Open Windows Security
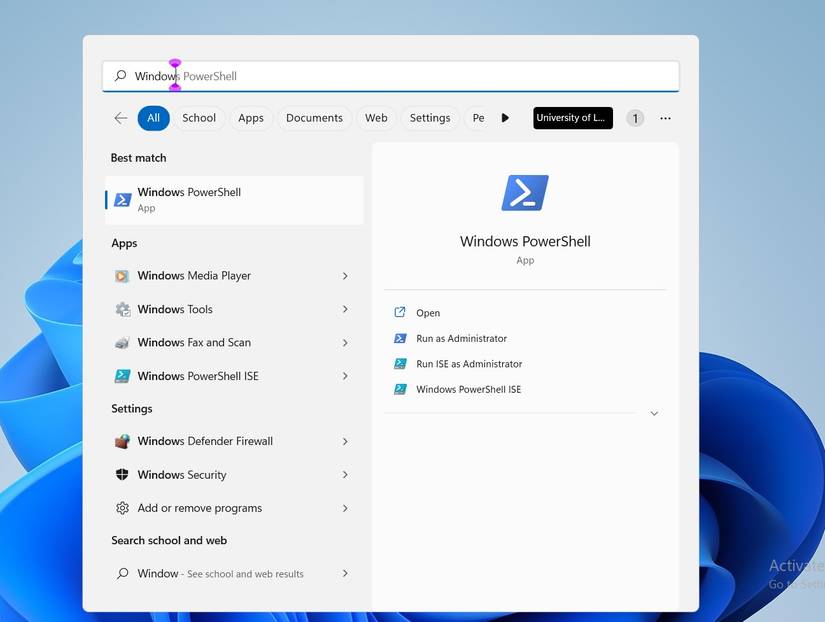Screen dimensions: 825x622 pyautogui.click(x=180, y=474)
